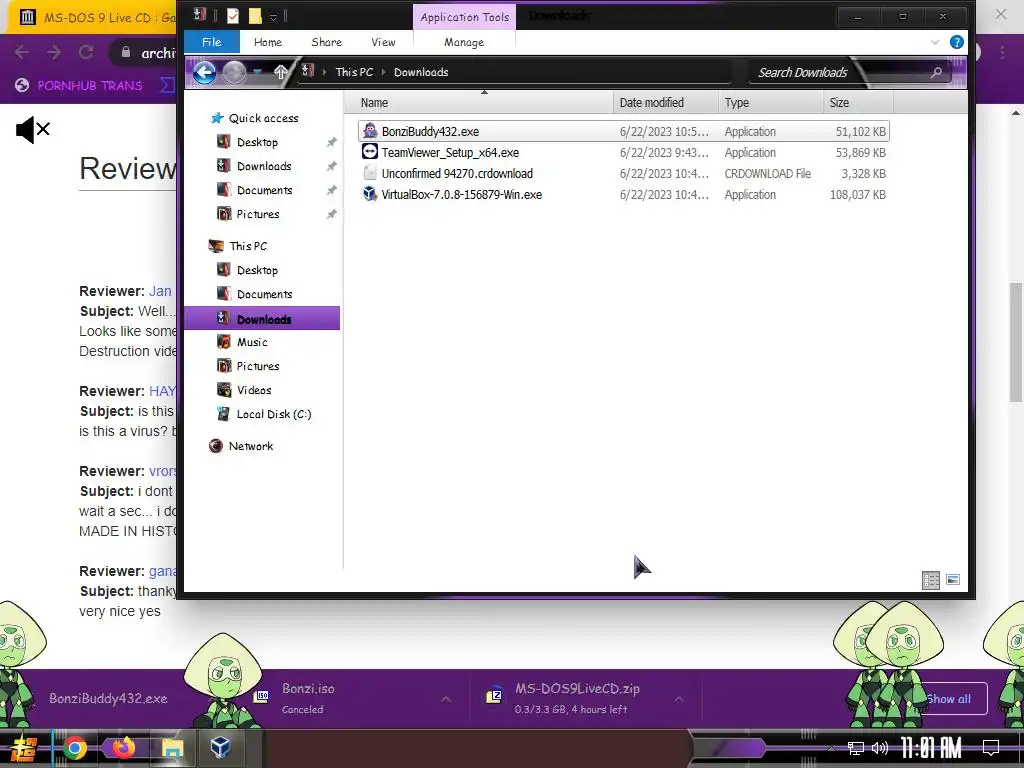Screen dimensions: 1024x768
Task: Open the Manage ribbon tab
Action: pyautogui.click(x=464, y=42)
